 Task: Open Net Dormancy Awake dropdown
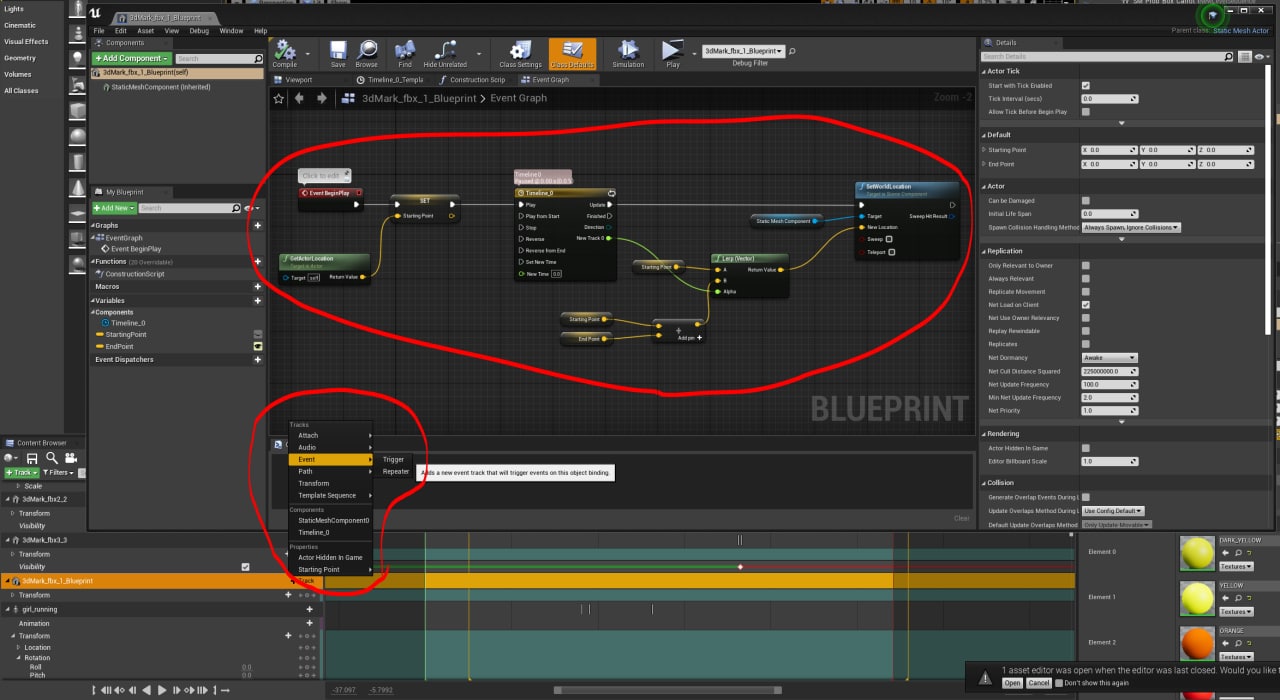coord(1110,358)
